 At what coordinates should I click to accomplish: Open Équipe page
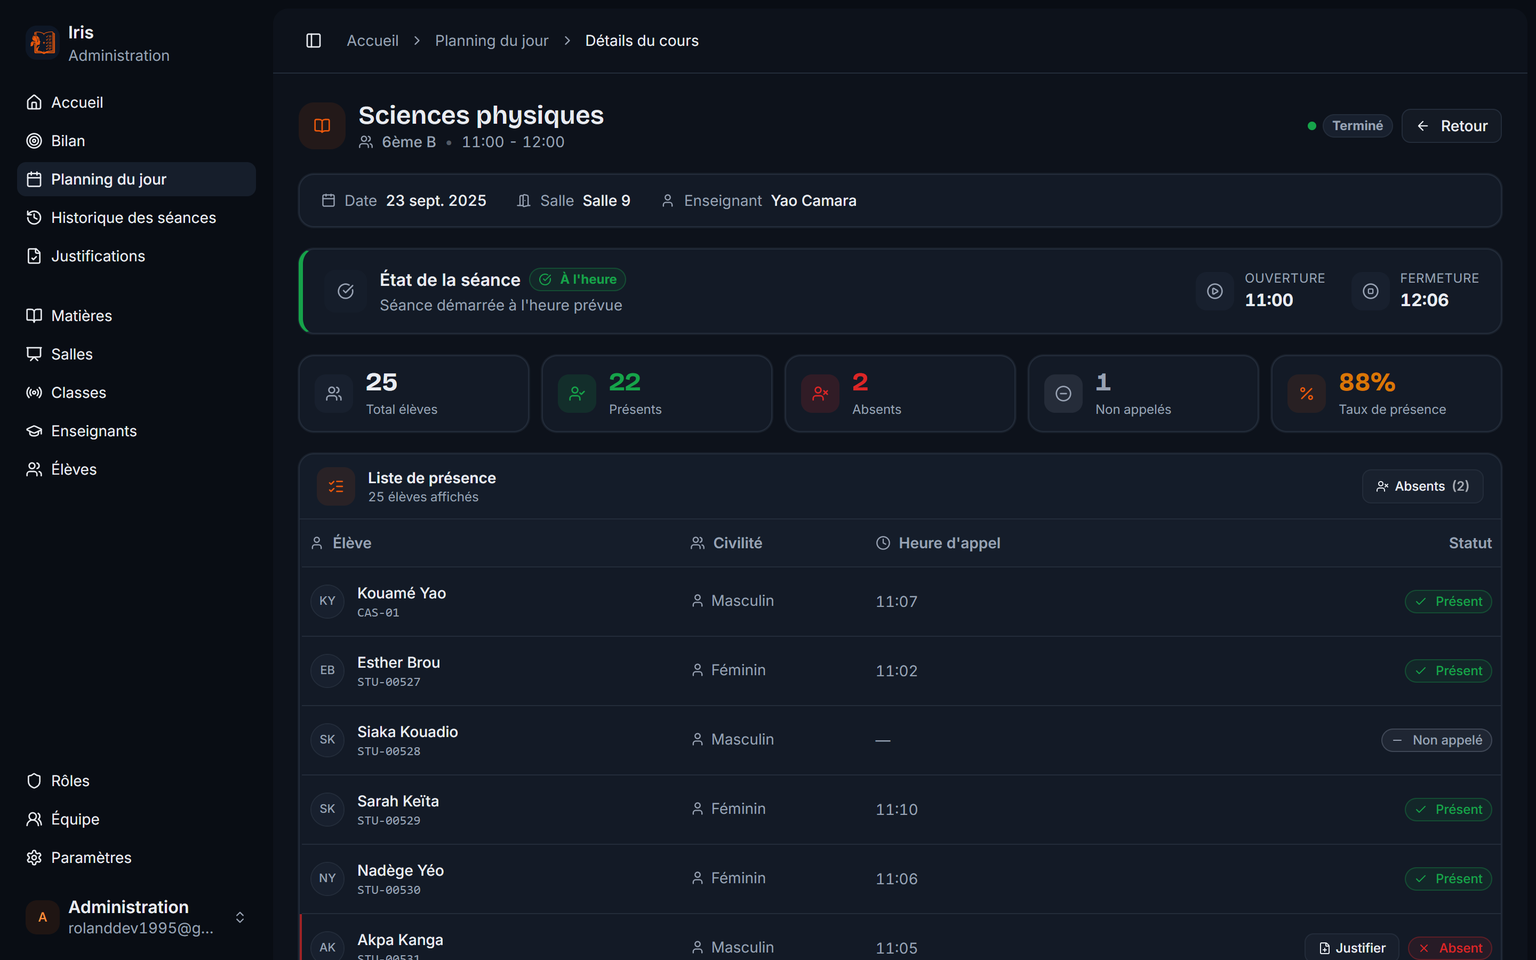tap(137, 819)
